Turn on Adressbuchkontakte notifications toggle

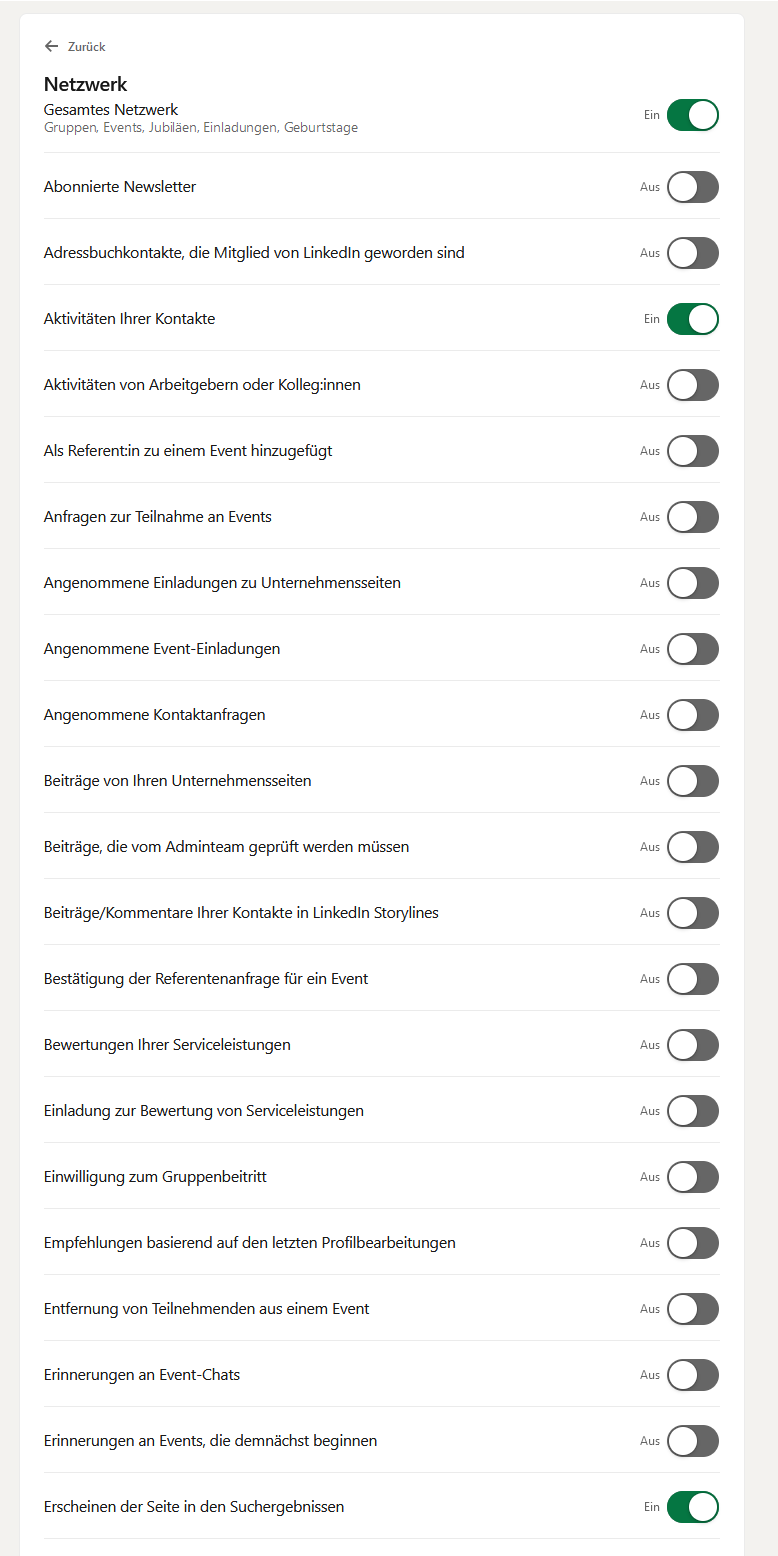pyautogui.click(x=692, y=253)
